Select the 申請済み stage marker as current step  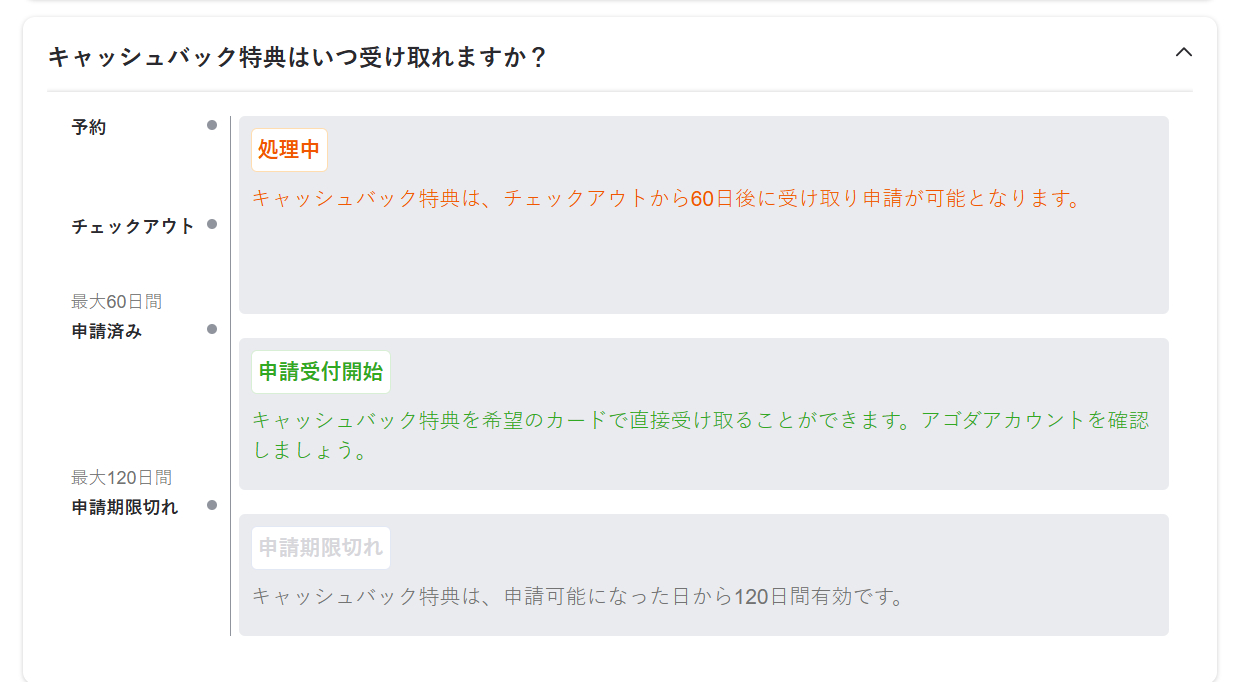(210, 330)
